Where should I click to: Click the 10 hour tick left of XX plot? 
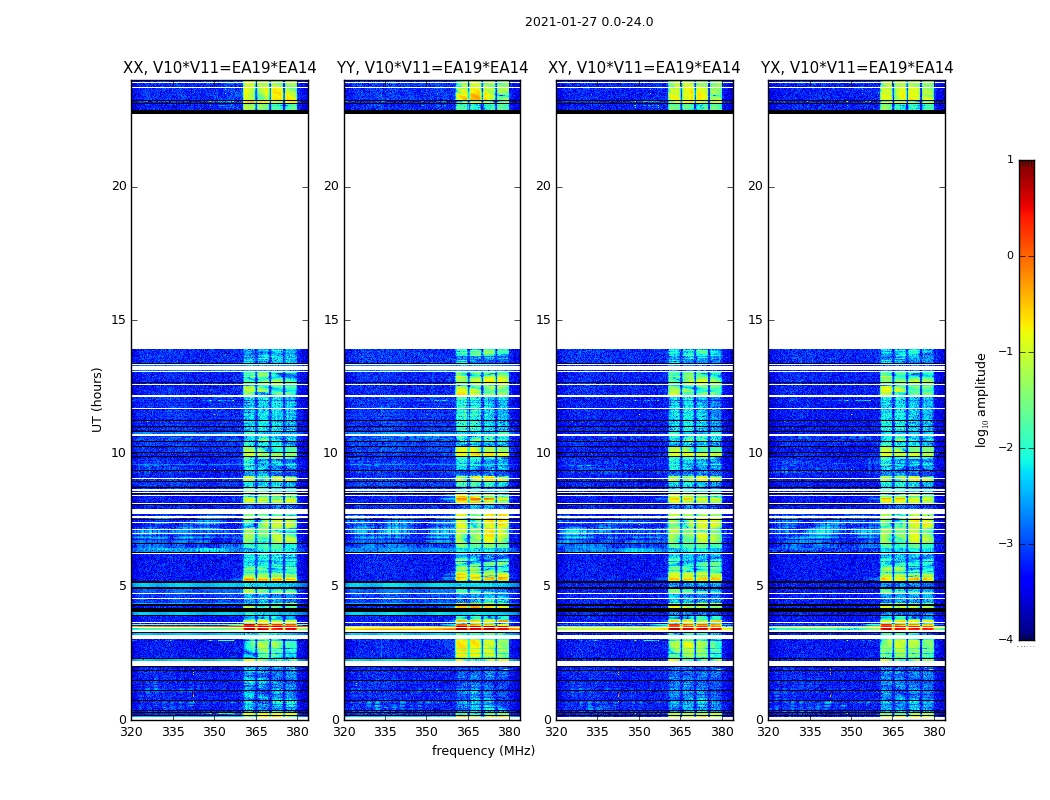point(119,453)
